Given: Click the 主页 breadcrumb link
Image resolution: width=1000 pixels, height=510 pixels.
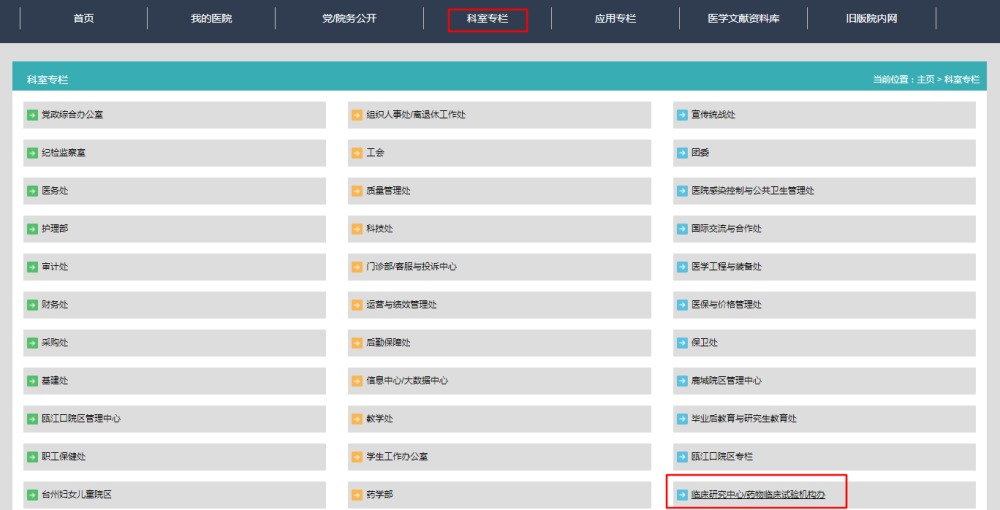Looking at the screenshot, I should pyautogui.click(x=926, y=79).
